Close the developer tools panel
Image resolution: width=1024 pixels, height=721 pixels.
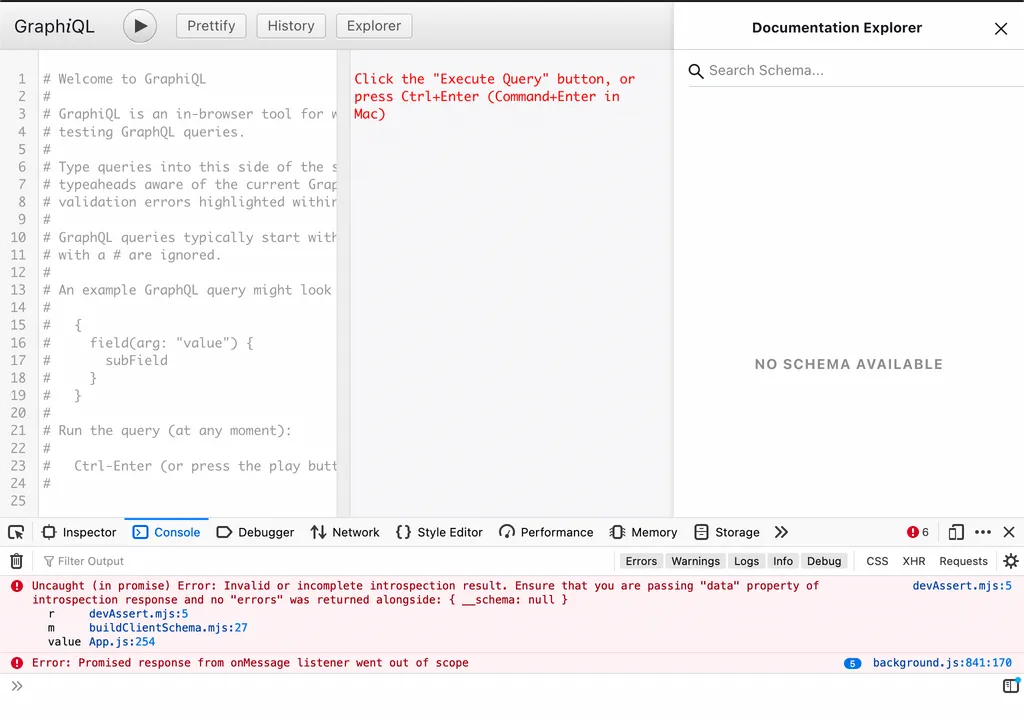(1009, 532)
